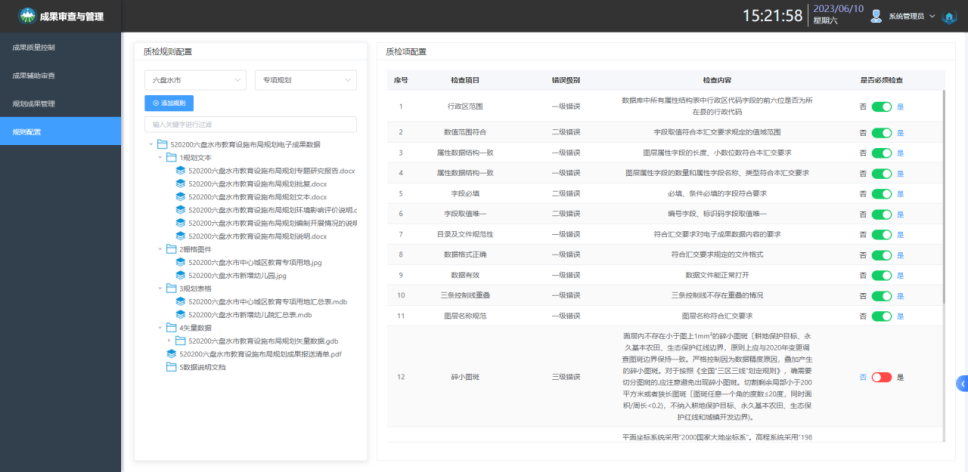Click file icon of 编制开展情况的说明

[x=180, y=223]
